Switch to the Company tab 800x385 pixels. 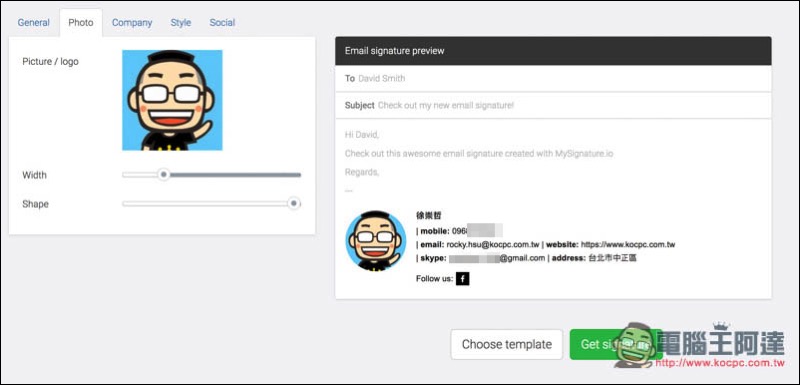coord(132,23)
